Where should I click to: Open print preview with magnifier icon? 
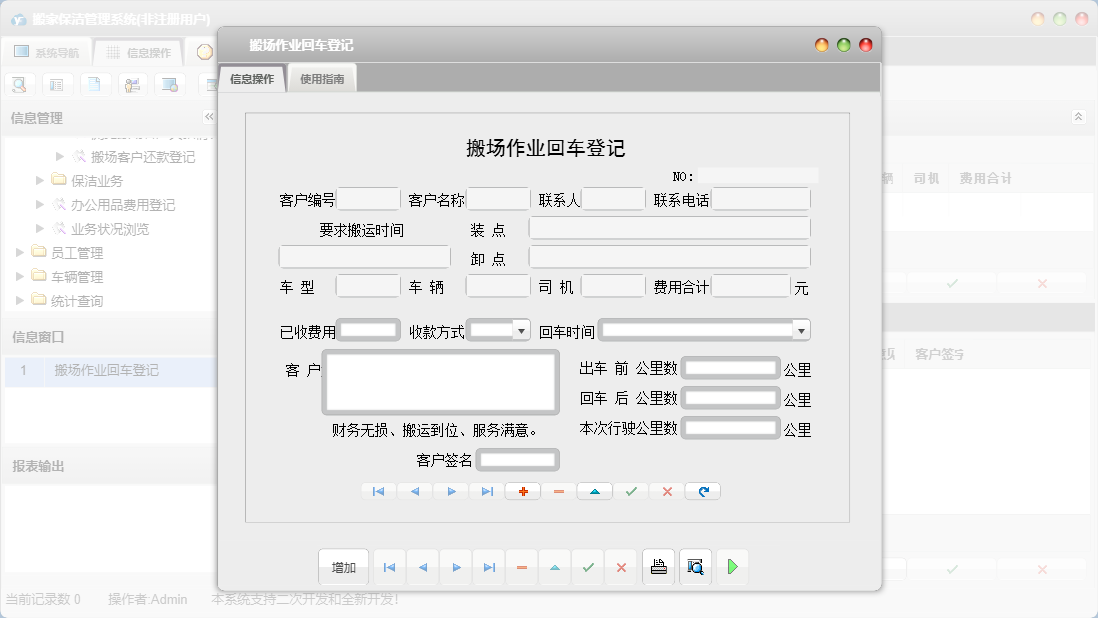pyautogui.click(x=694, y=567)
